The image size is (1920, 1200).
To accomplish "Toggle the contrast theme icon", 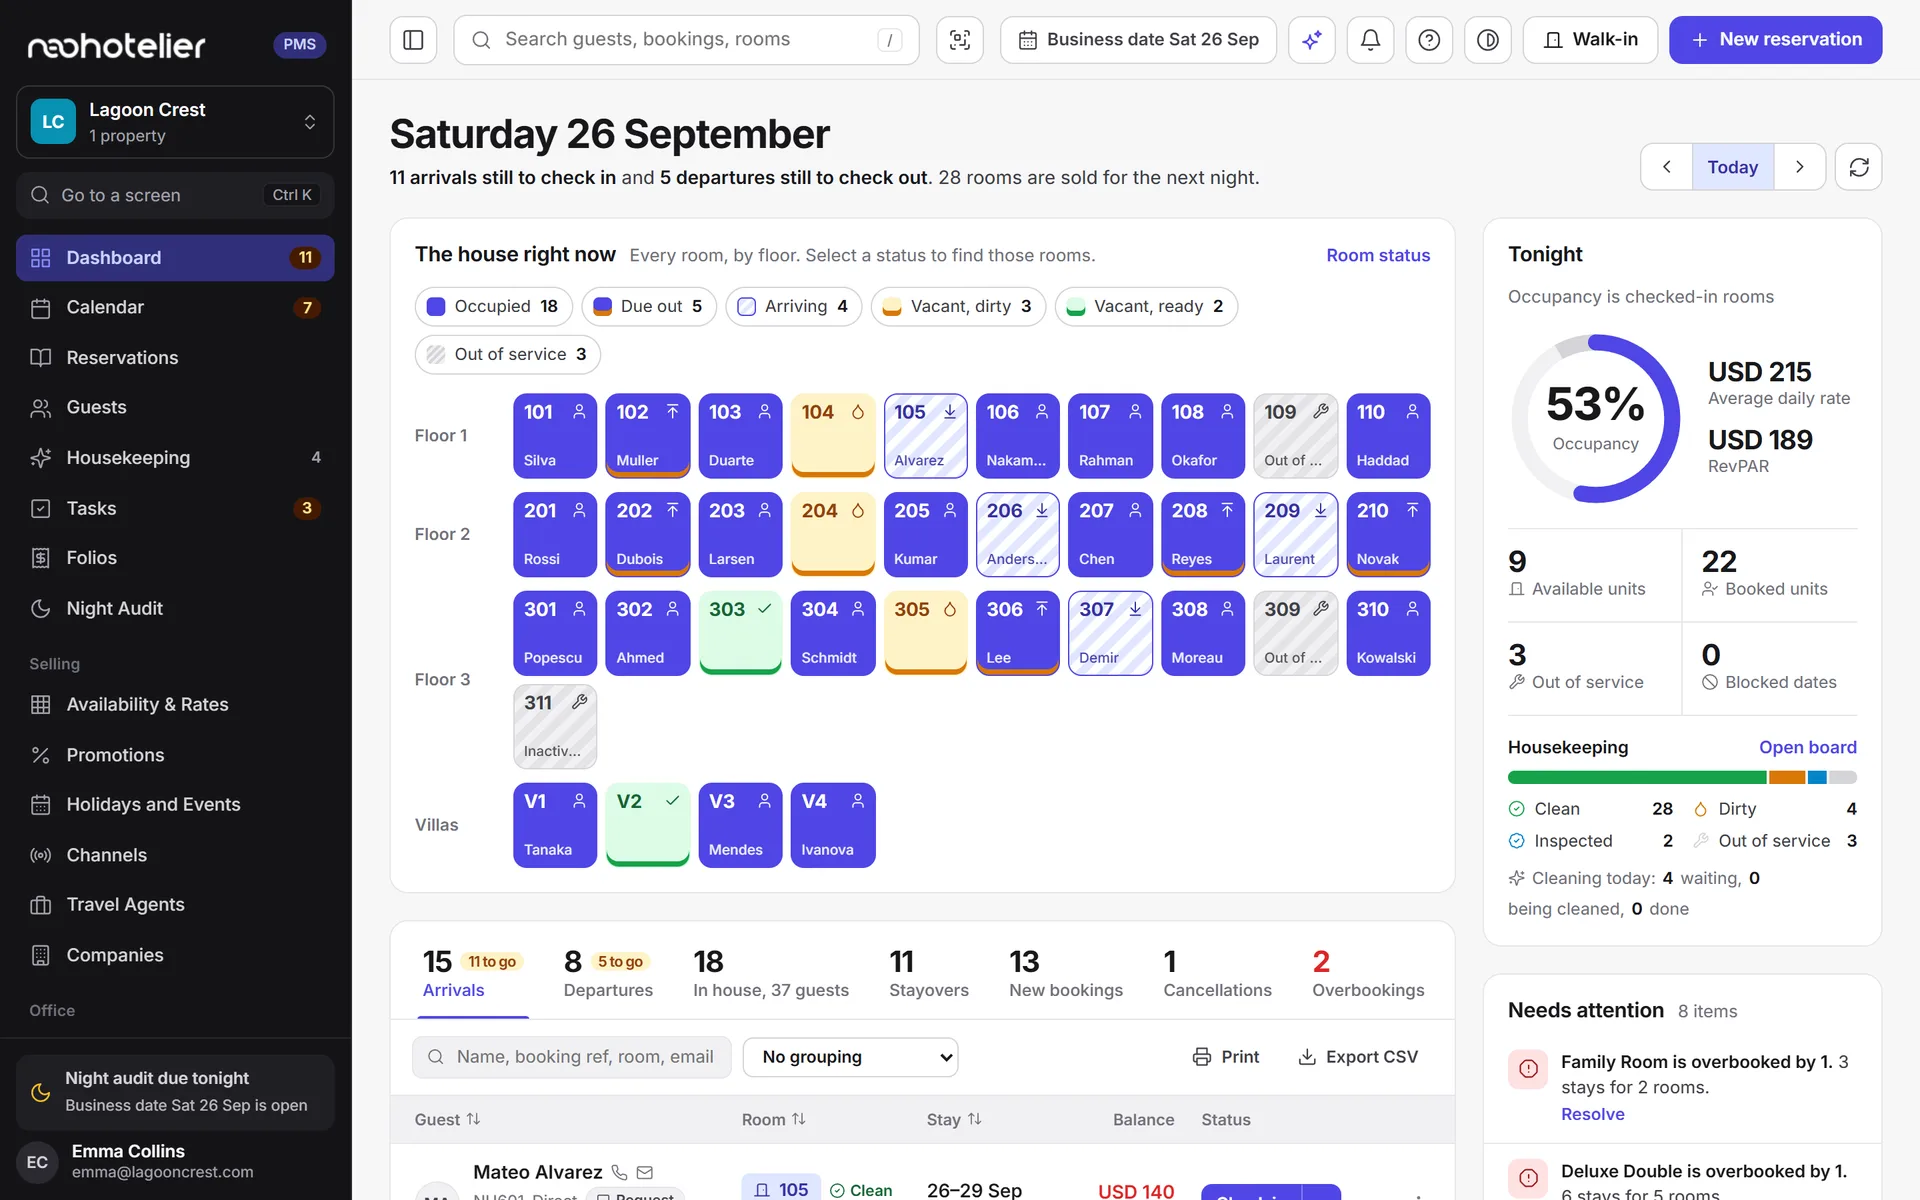I will [x=1488, y=40].
